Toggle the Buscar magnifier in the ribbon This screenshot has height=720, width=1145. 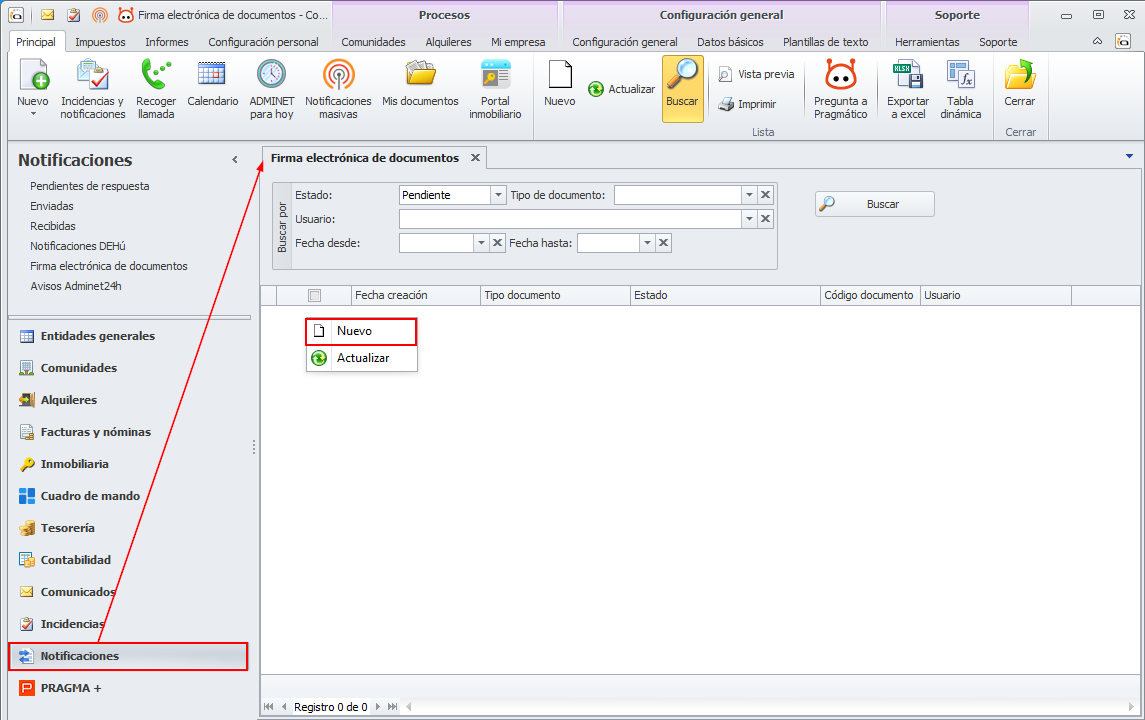pyautogui.click(x=682, y=88)
